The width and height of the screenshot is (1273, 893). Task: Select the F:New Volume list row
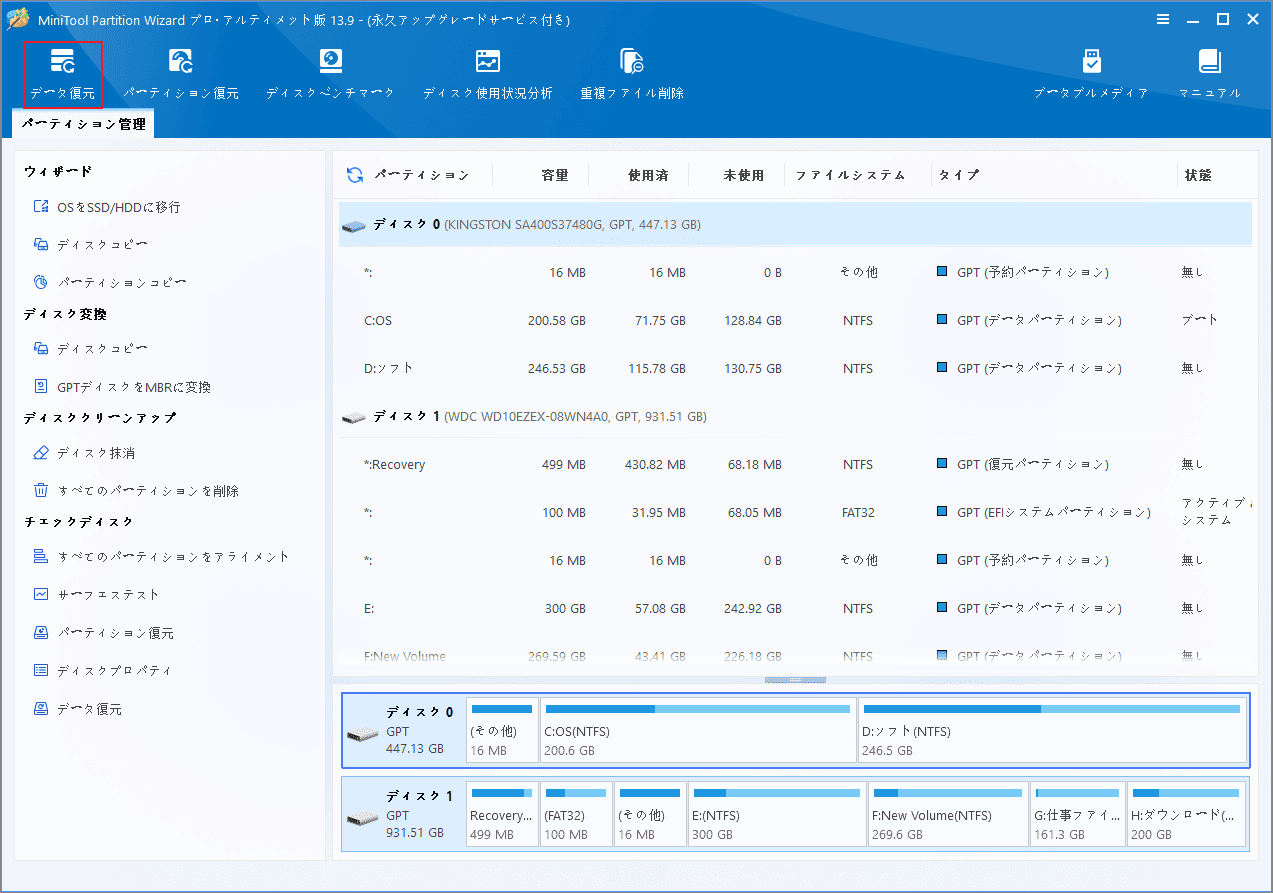[x=795, y=656]
